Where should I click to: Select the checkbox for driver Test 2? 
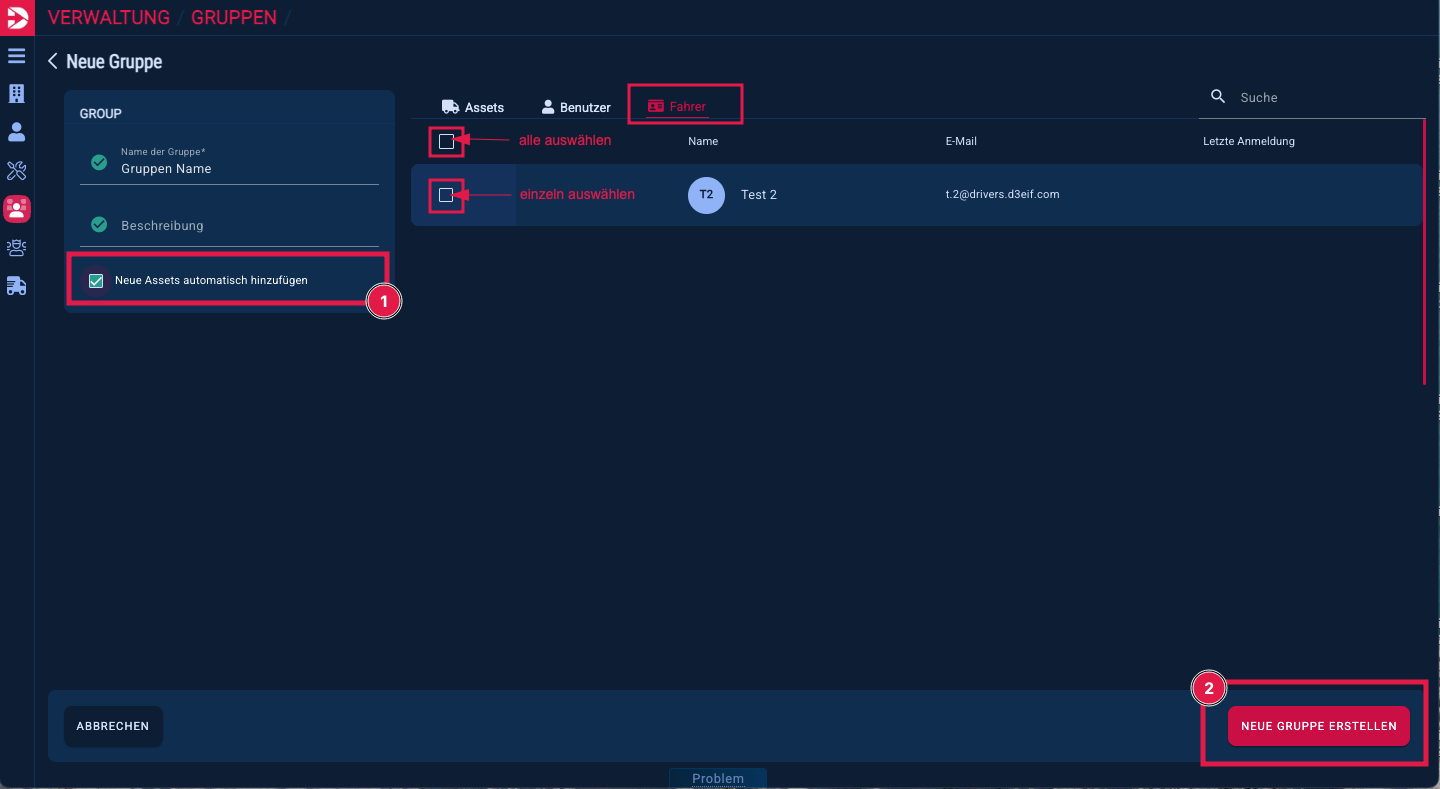pos(446,195)
